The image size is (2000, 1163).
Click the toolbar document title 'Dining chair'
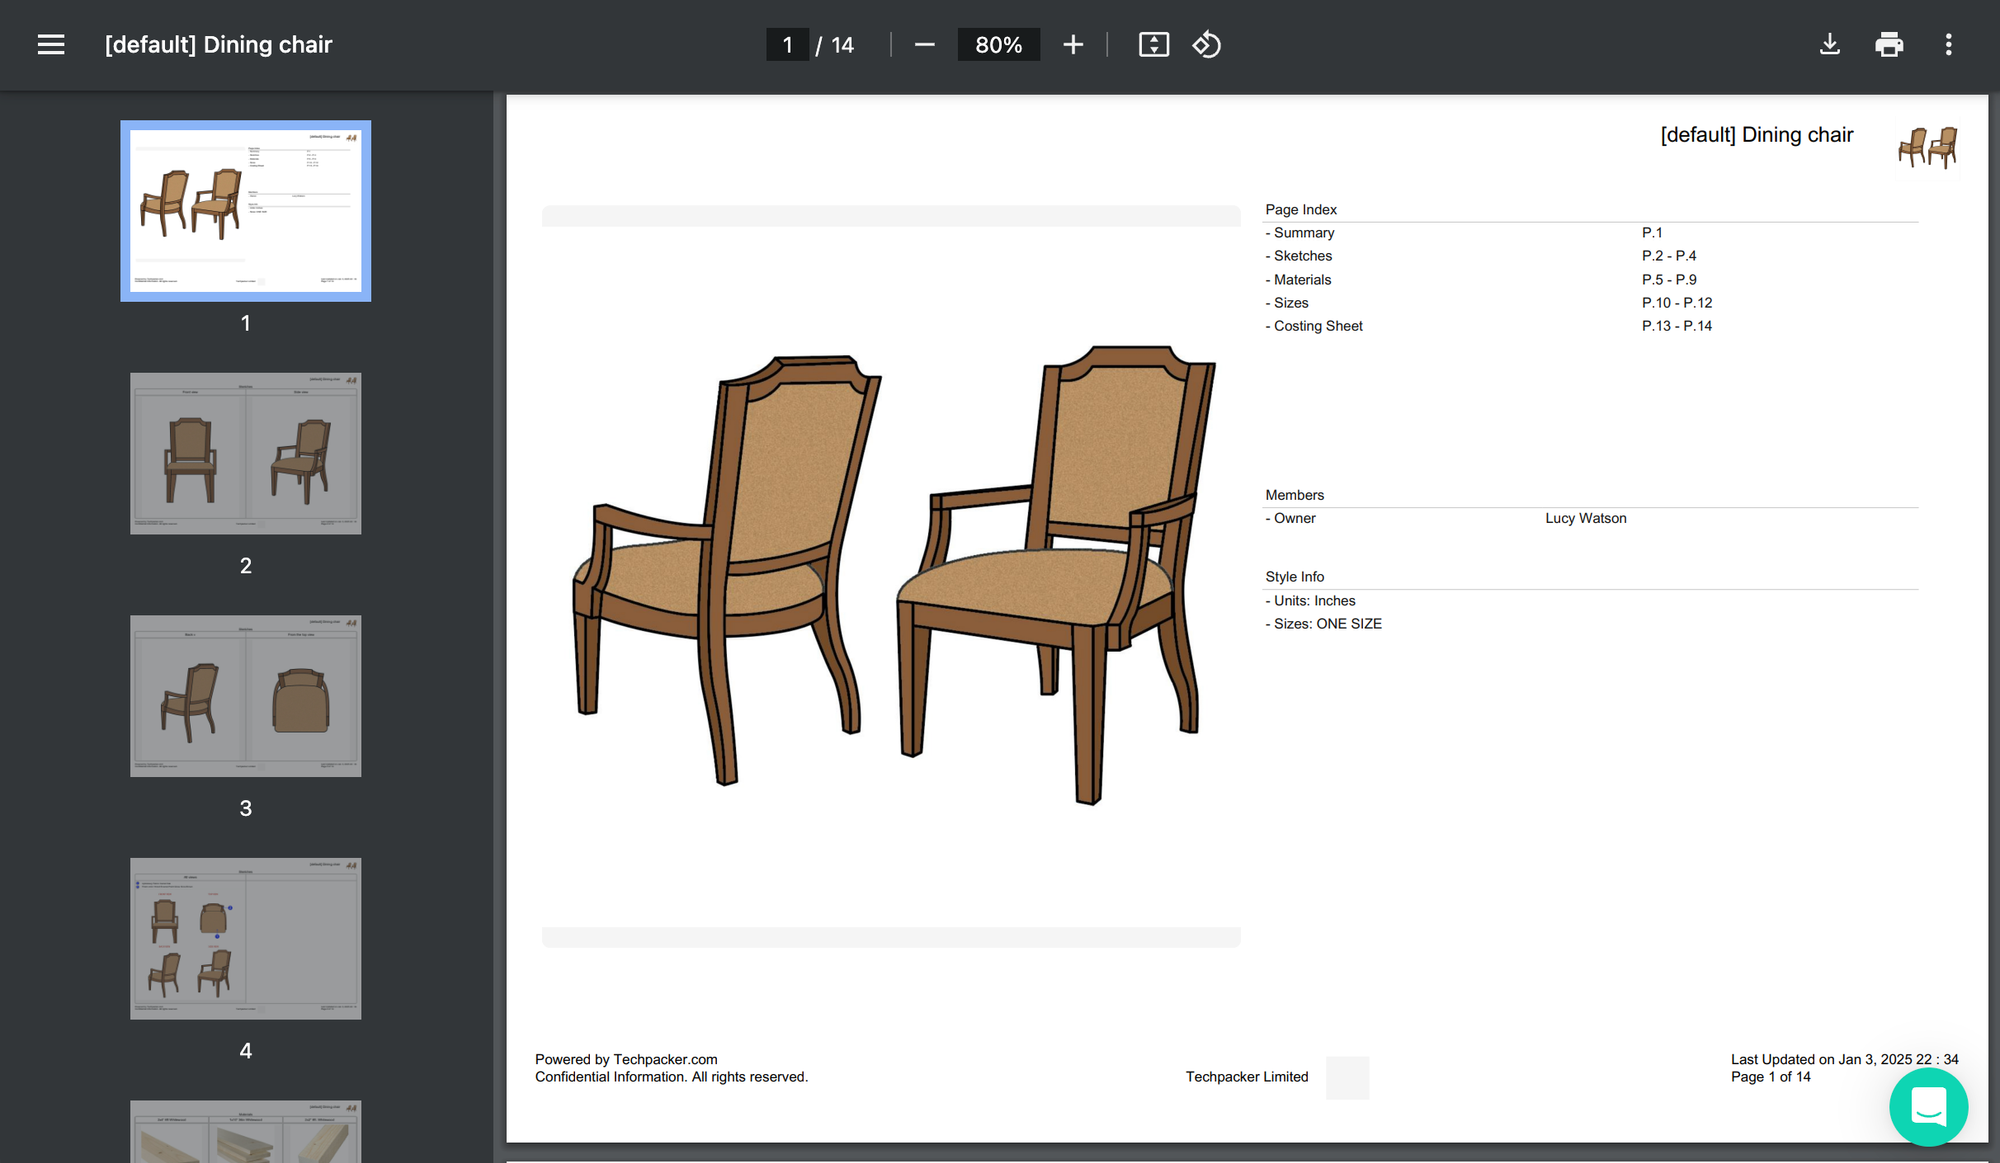coord(268,45)
